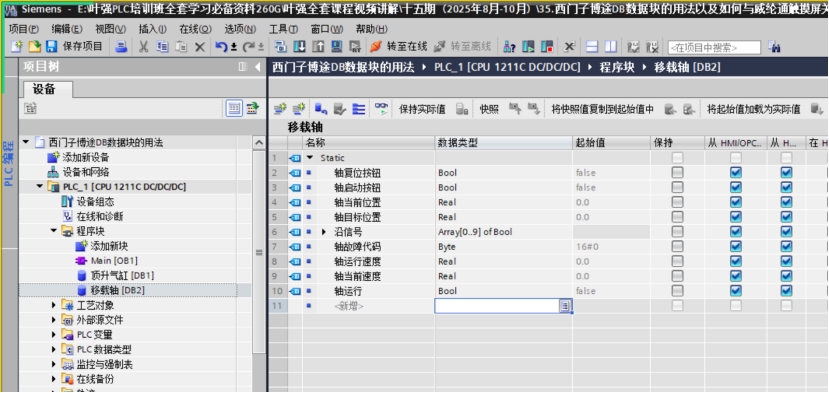Collapse the PLC_1 tree node
The width and height of the screenshot is (829, 393).
coord(40,187)
